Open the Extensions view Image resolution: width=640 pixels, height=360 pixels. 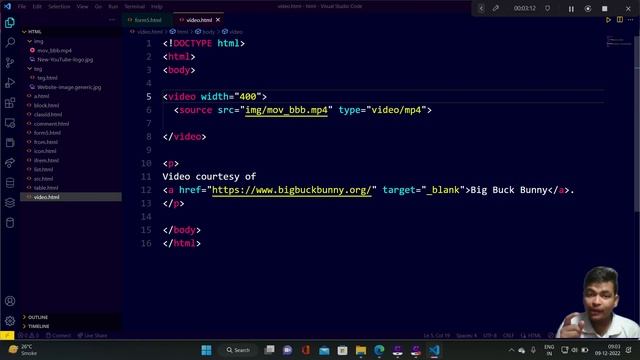tap(10, 102)
